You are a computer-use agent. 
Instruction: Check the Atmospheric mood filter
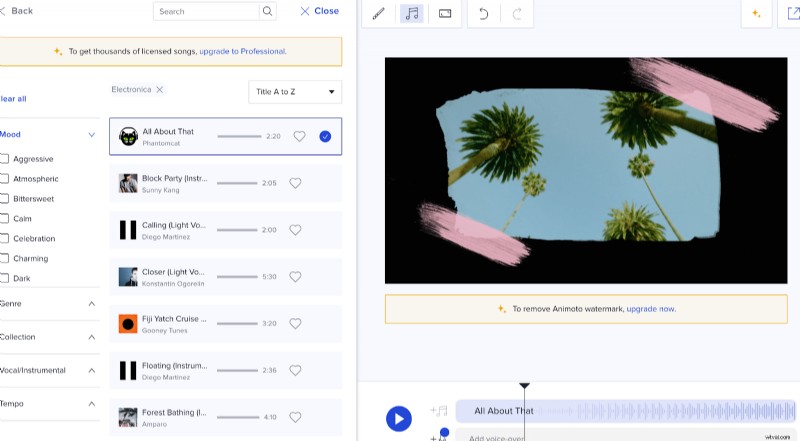coord(4,179)
